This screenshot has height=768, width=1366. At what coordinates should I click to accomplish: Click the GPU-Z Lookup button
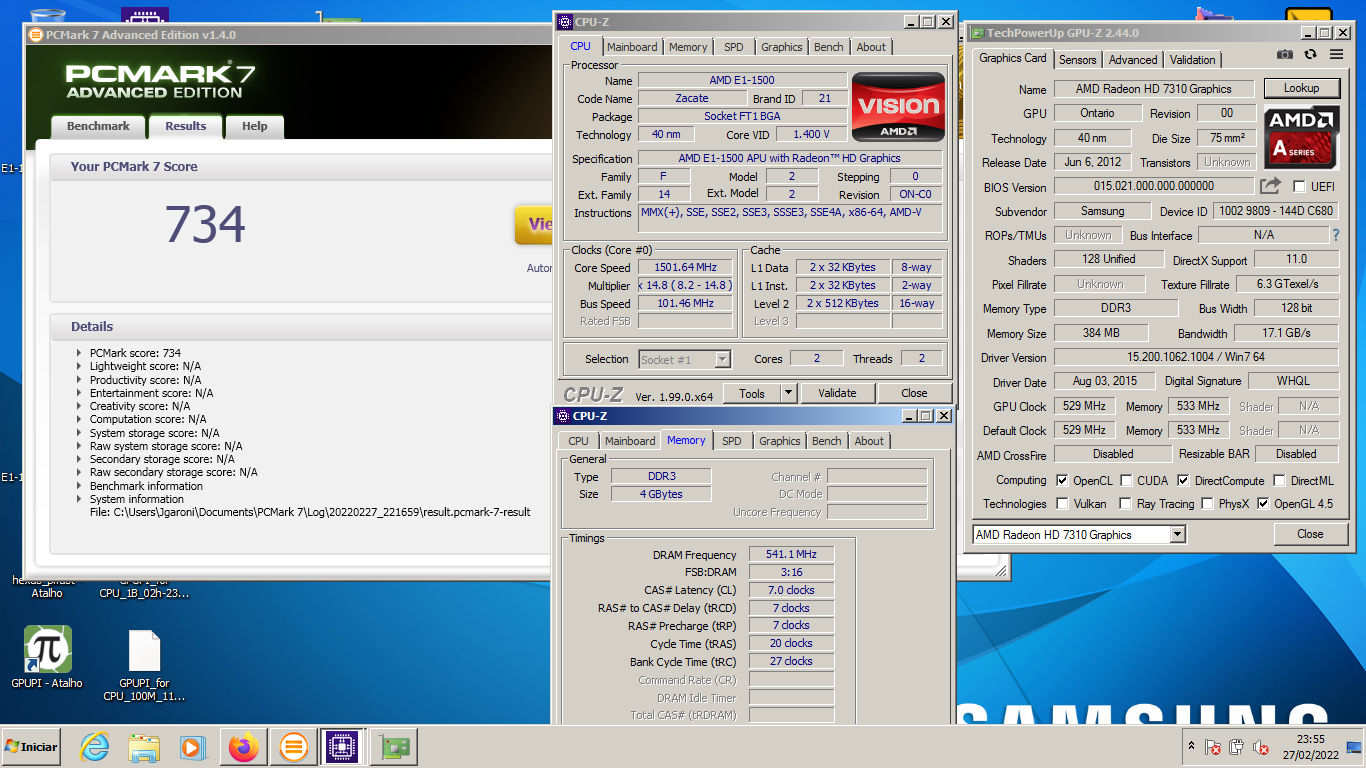click(1301, 88)
